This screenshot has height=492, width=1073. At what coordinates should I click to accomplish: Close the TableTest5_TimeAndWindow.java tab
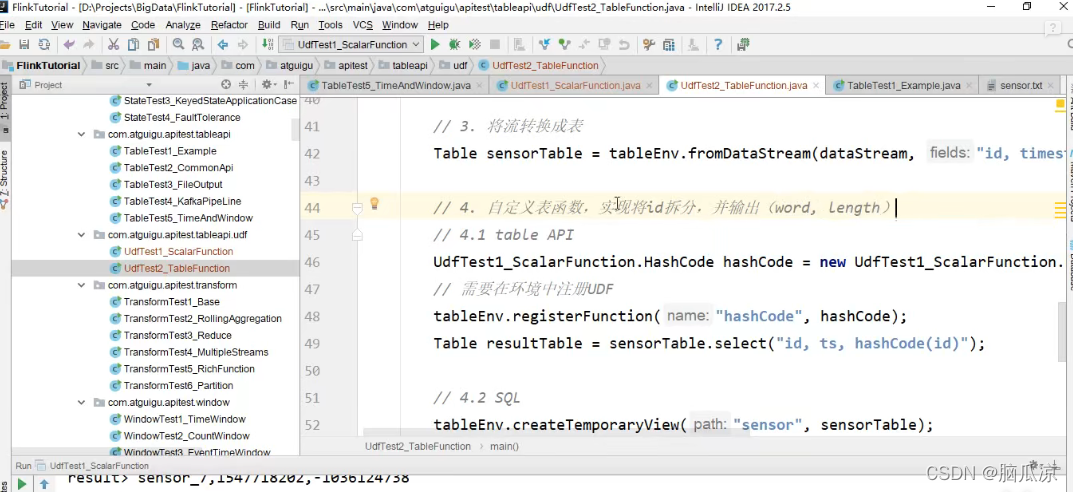(x=479, y=86)
